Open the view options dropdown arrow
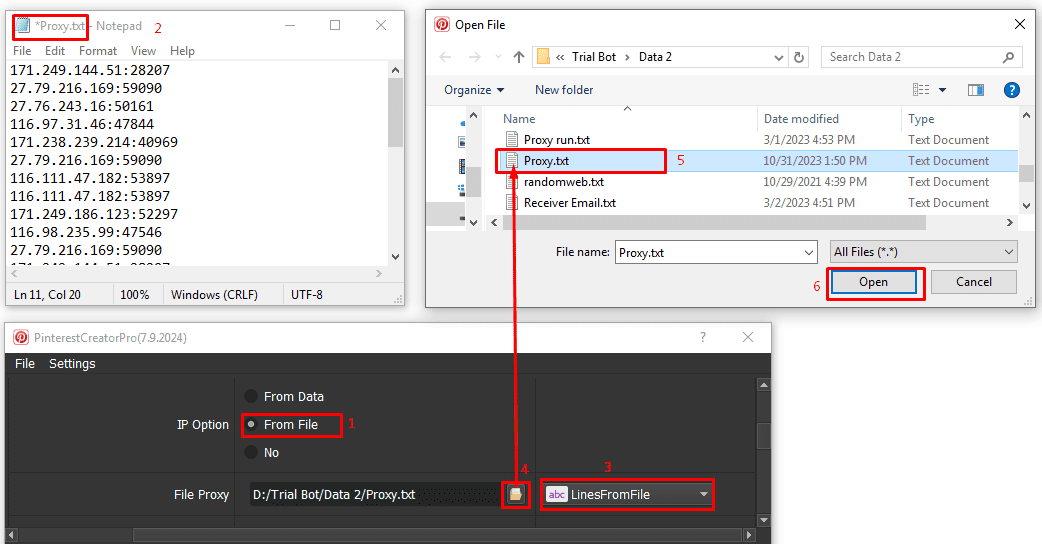 click(942, 90)
